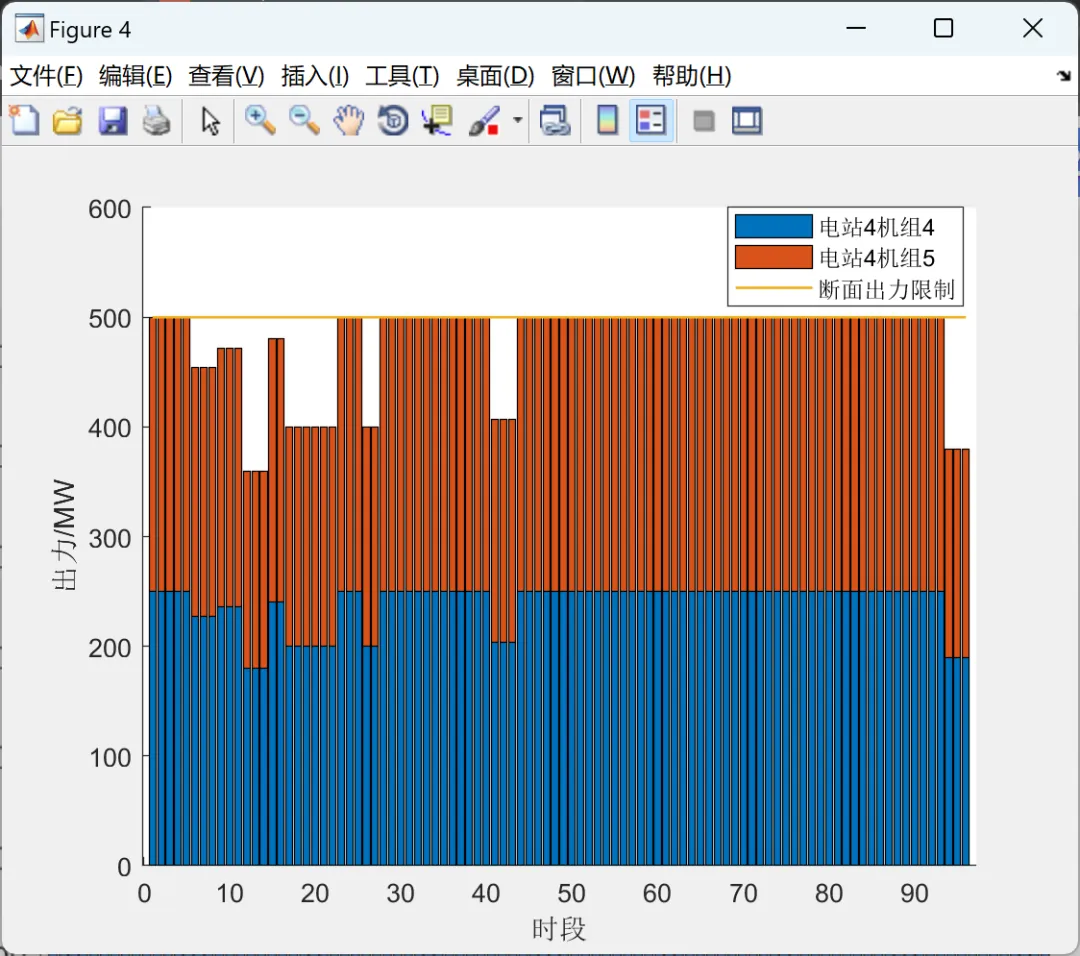Click x-axis tick label 10

tap(229, 893)
